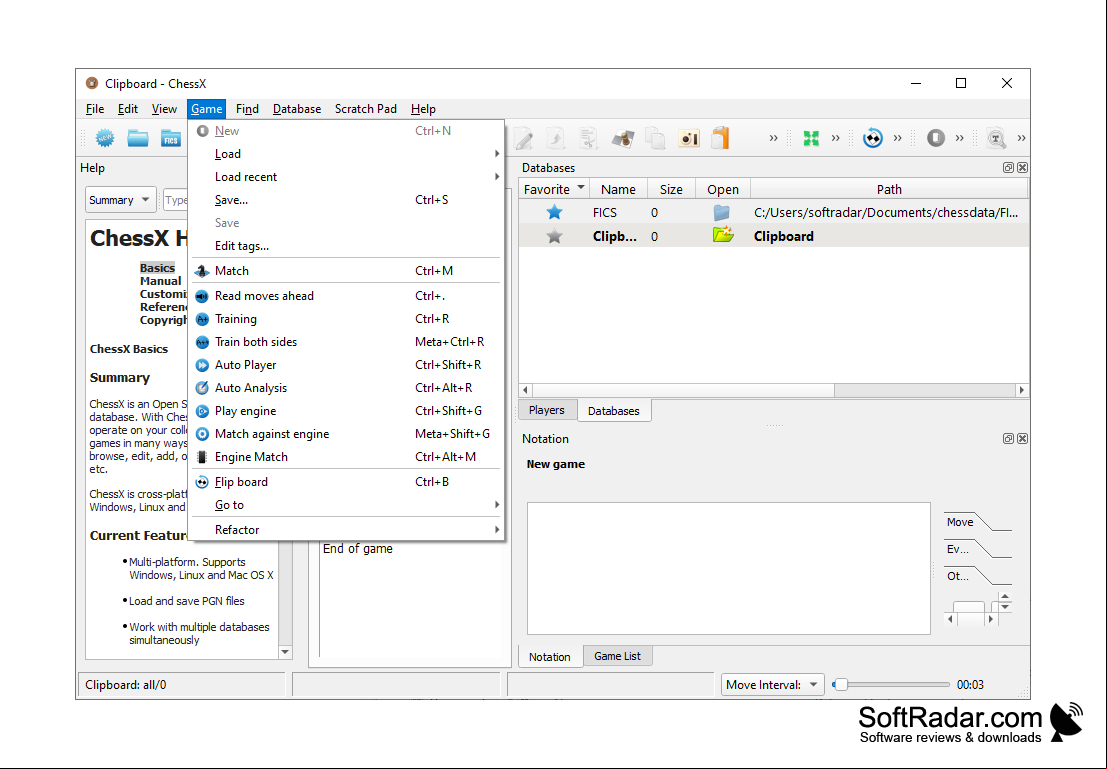Open the Find menu
Screen dimensions: 1107x769
click(247, 109)
